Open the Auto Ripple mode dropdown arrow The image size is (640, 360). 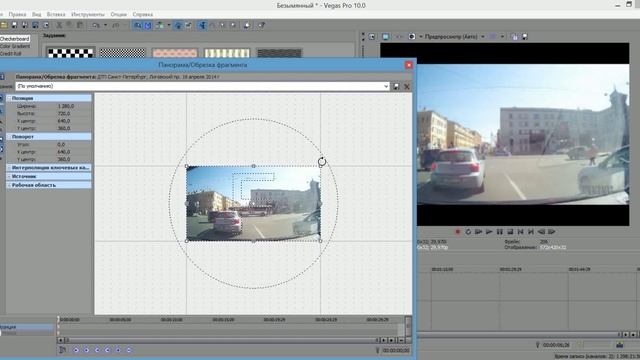point(169,25)
